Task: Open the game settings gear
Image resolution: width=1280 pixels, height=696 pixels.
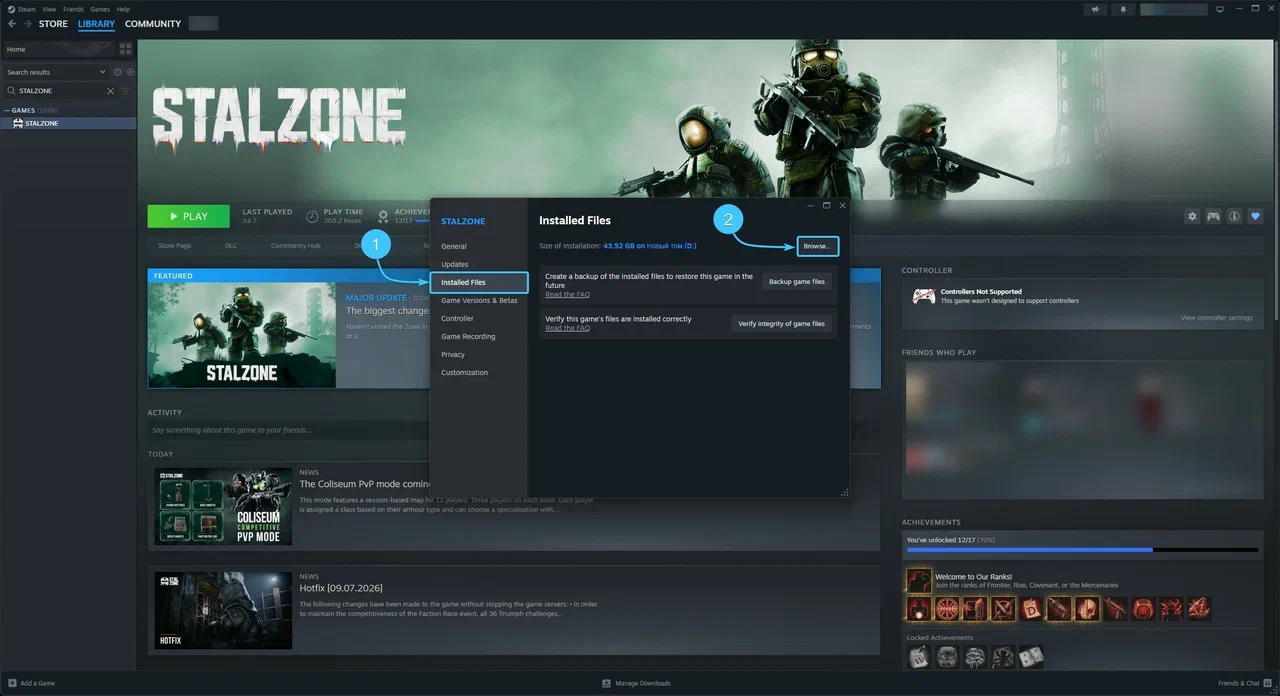Action: tap(1192, 216)
